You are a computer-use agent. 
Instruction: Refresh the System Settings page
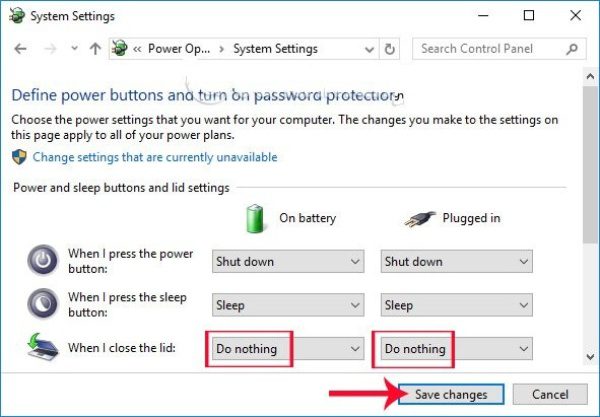390,49
